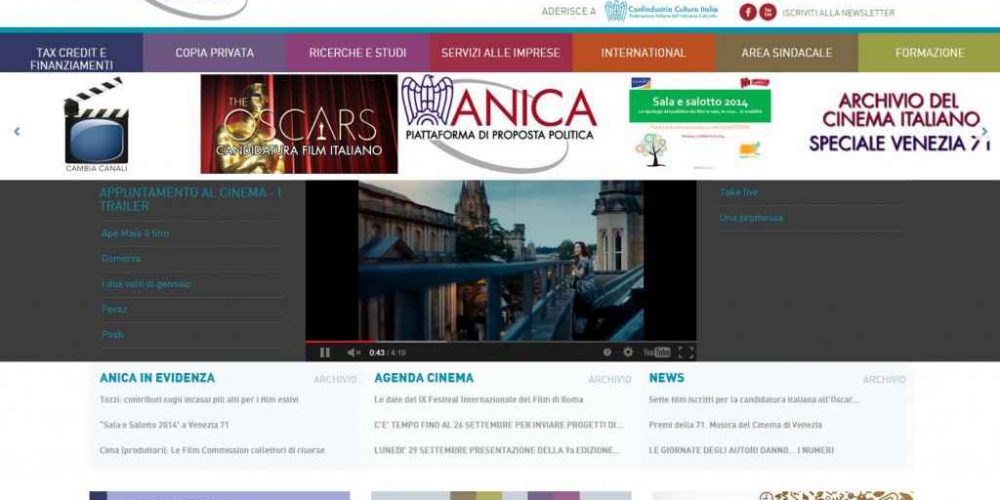Open Archivio for News
This screenshot has height=500, width=1000.
coord(884,379)
